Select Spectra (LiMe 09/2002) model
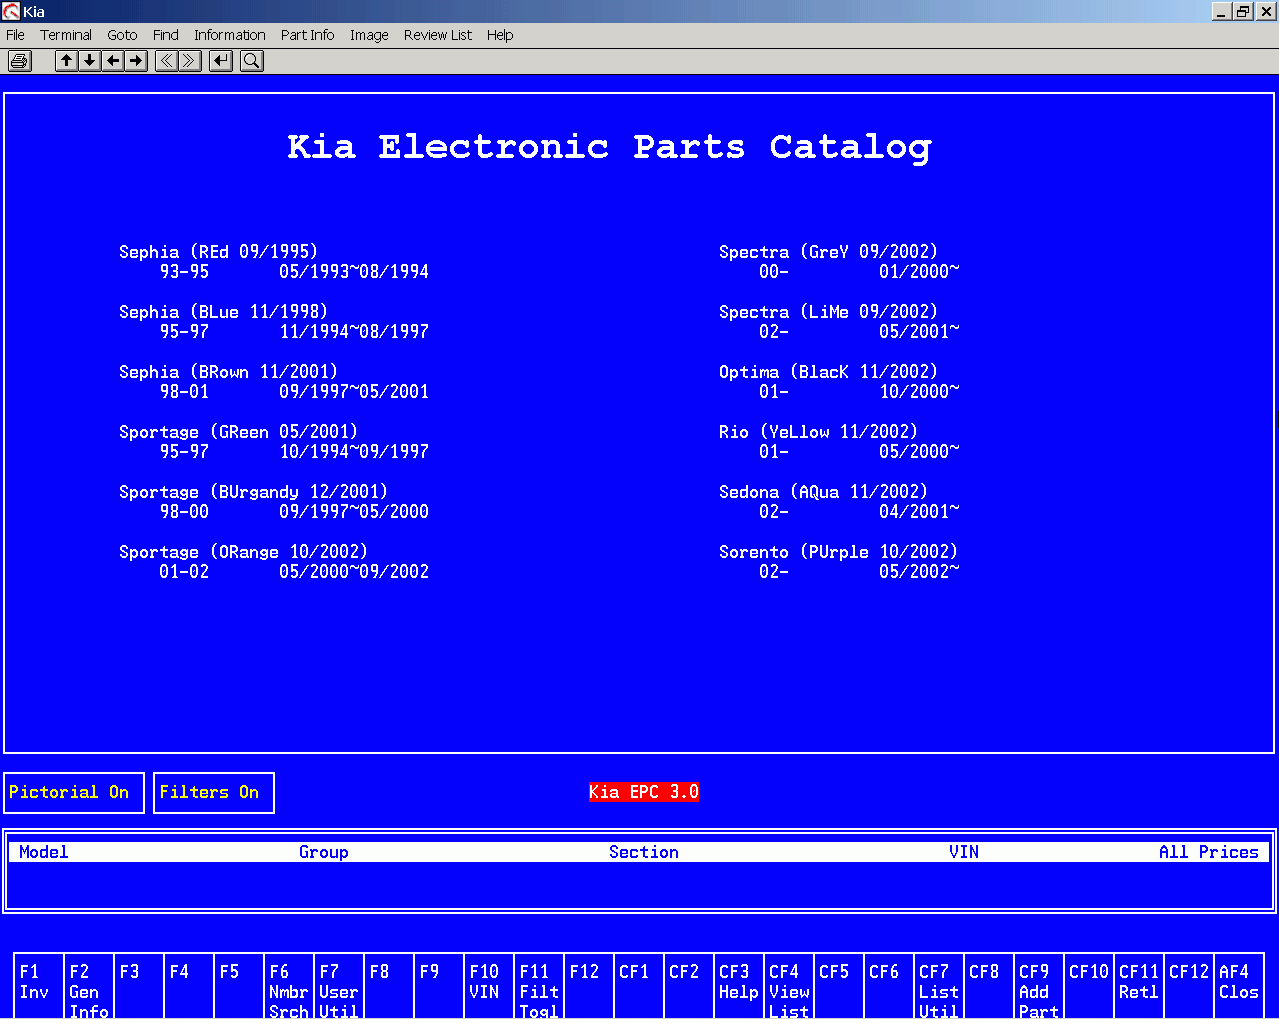Viewport: 1279px width, 1019px height. click(x=828, y=312)
